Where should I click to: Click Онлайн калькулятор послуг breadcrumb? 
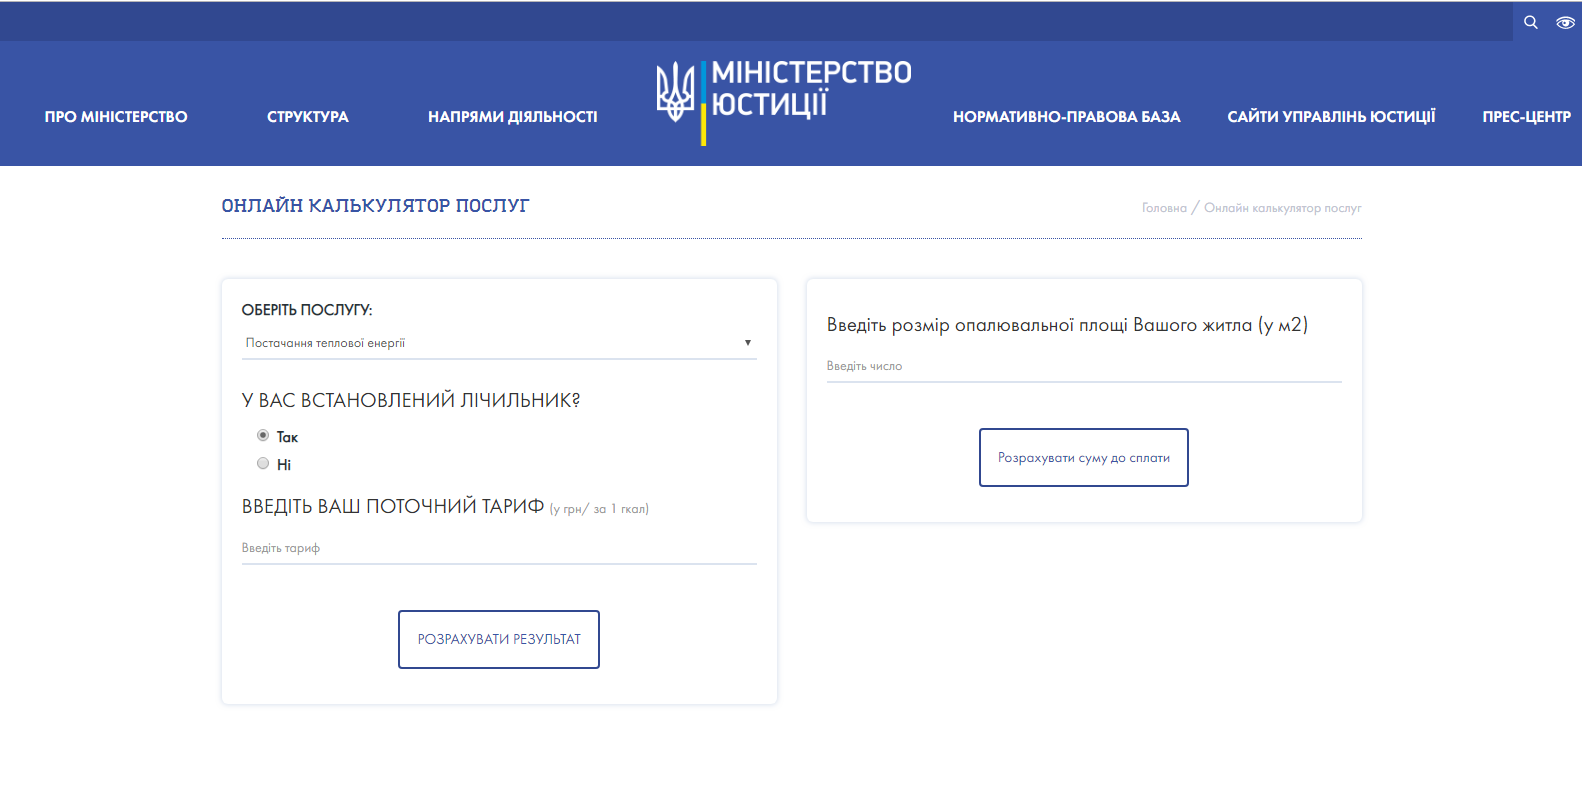pos(1283,208)
